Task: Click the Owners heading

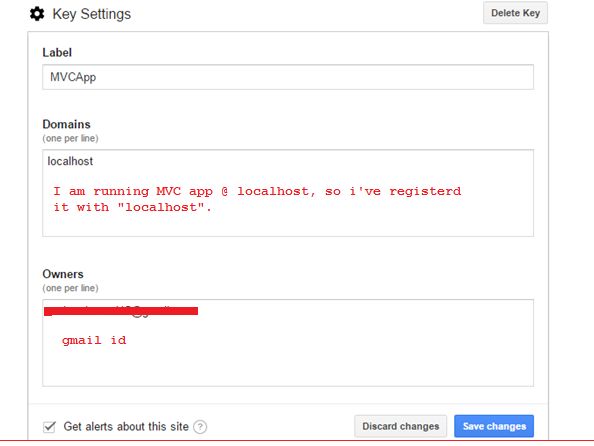Action: pos(63,274)
